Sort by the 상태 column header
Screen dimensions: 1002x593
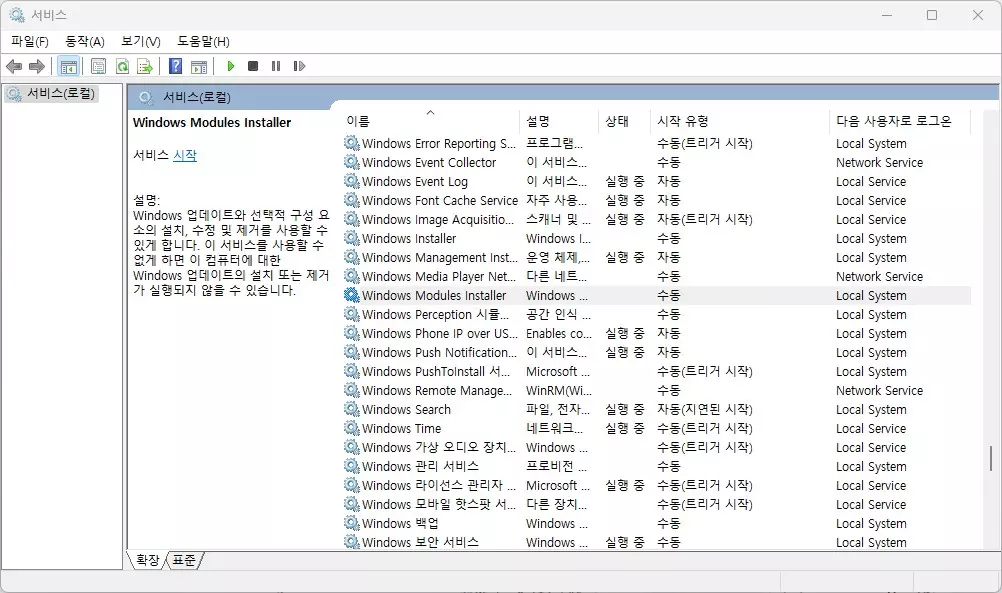[x=626, y=121]
